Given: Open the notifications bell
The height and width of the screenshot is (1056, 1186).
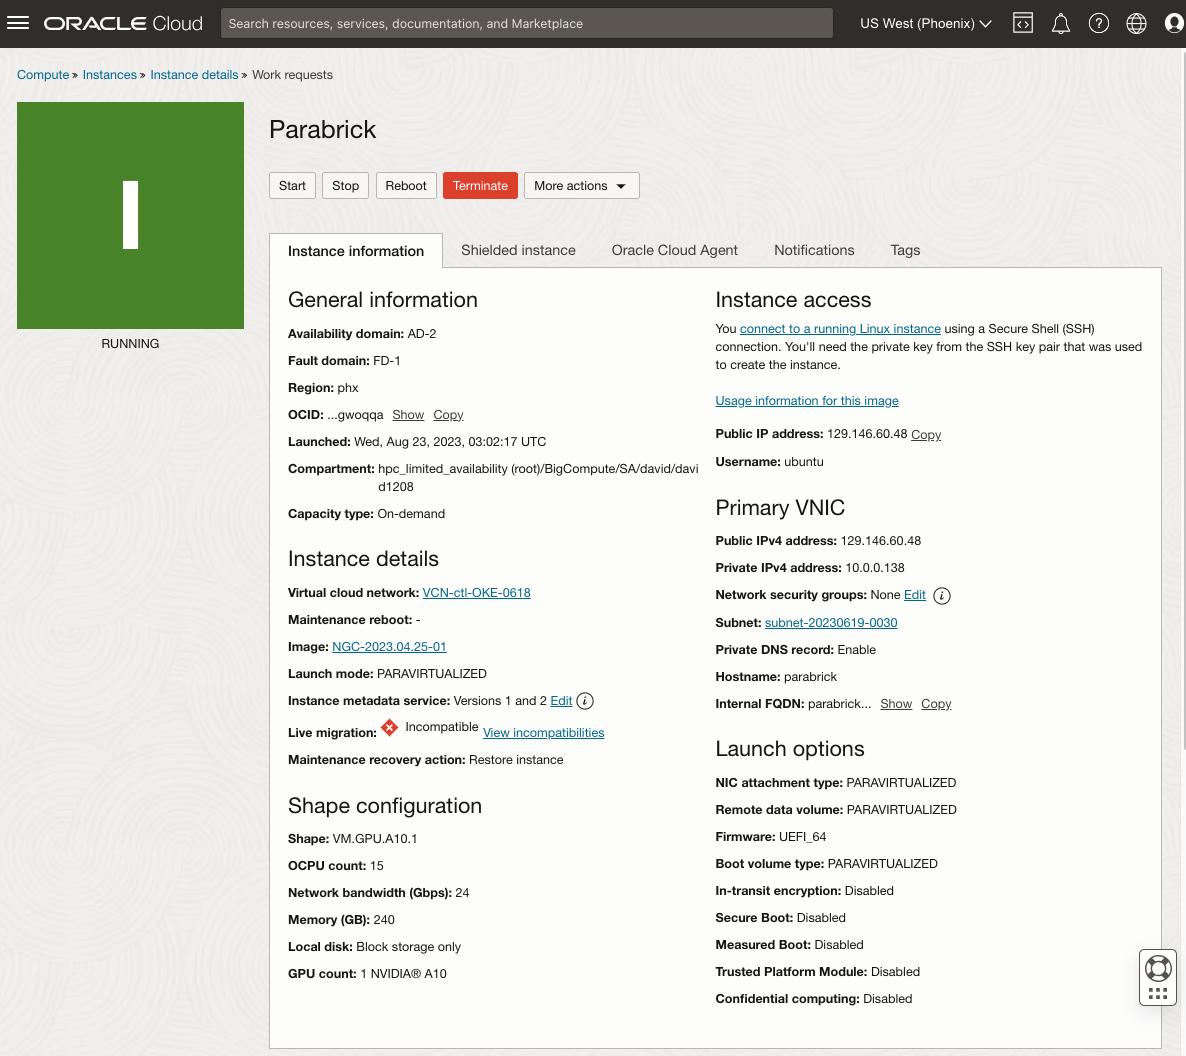Looking at the screenshot, I should 1061,22.
